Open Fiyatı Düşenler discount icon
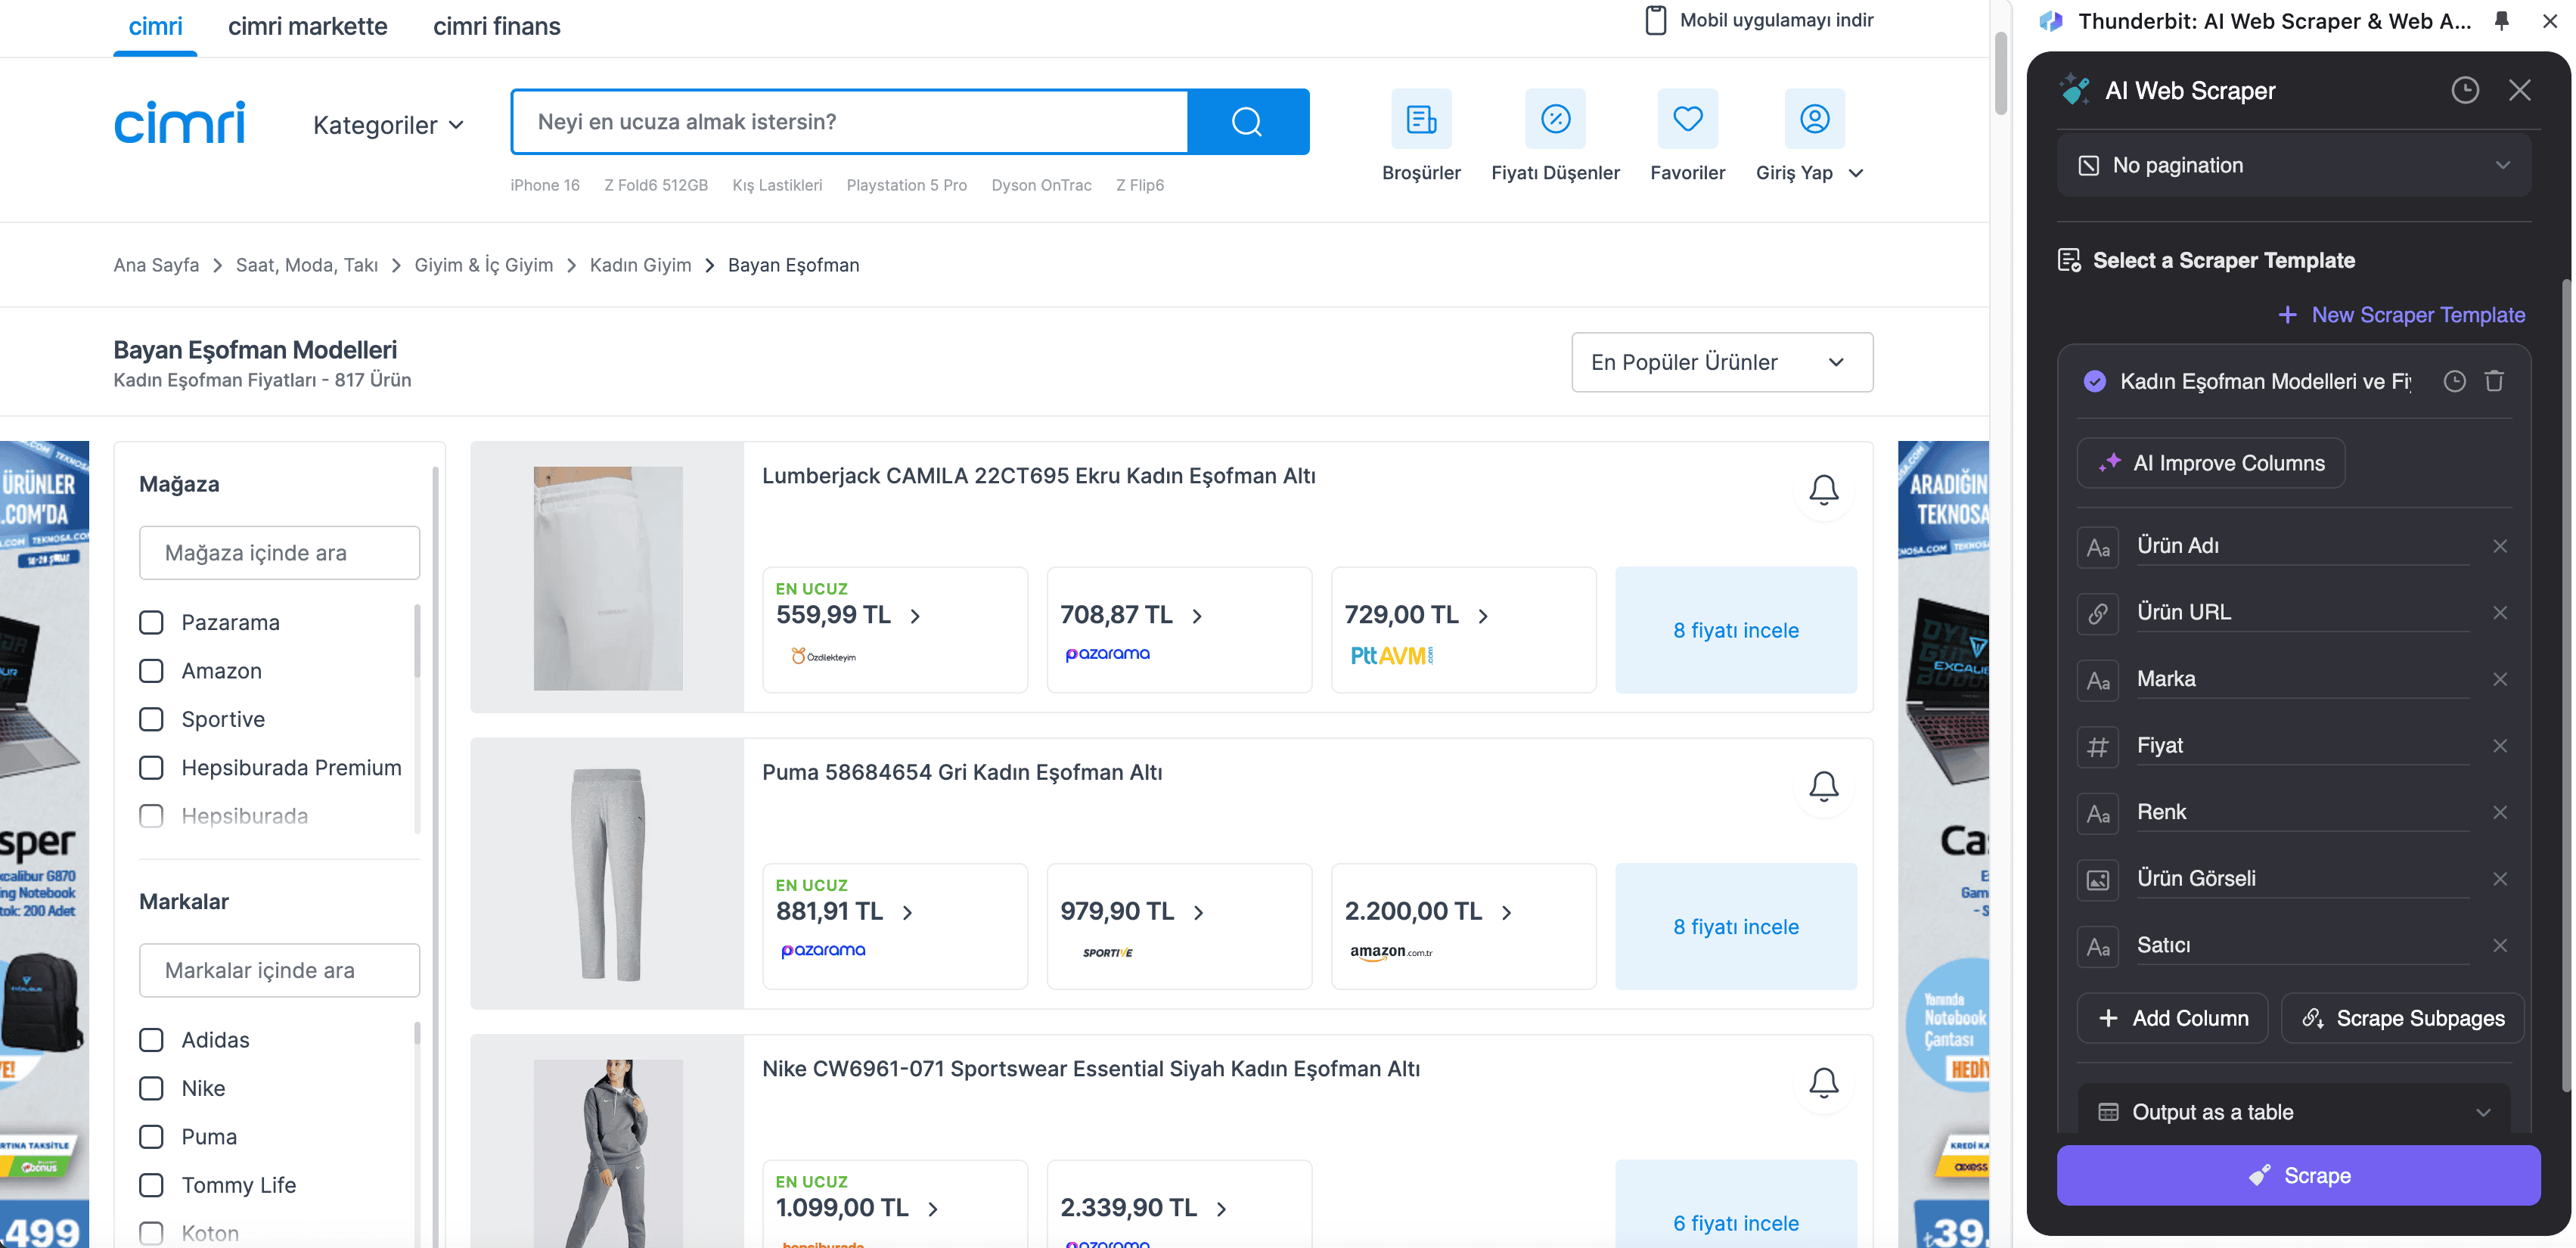The image size is (2576, 1248). click(x=1554, y=120)
